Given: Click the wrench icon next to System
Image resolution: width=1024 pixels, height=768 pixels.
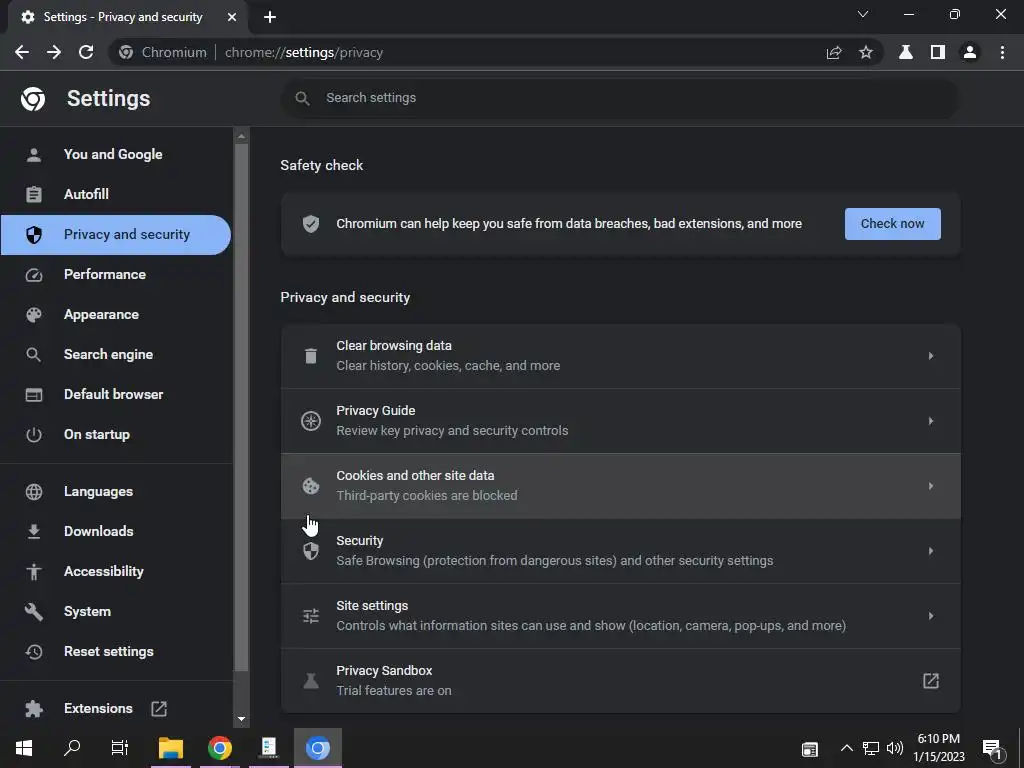Looking at the screenshot, I should (34, 612).
